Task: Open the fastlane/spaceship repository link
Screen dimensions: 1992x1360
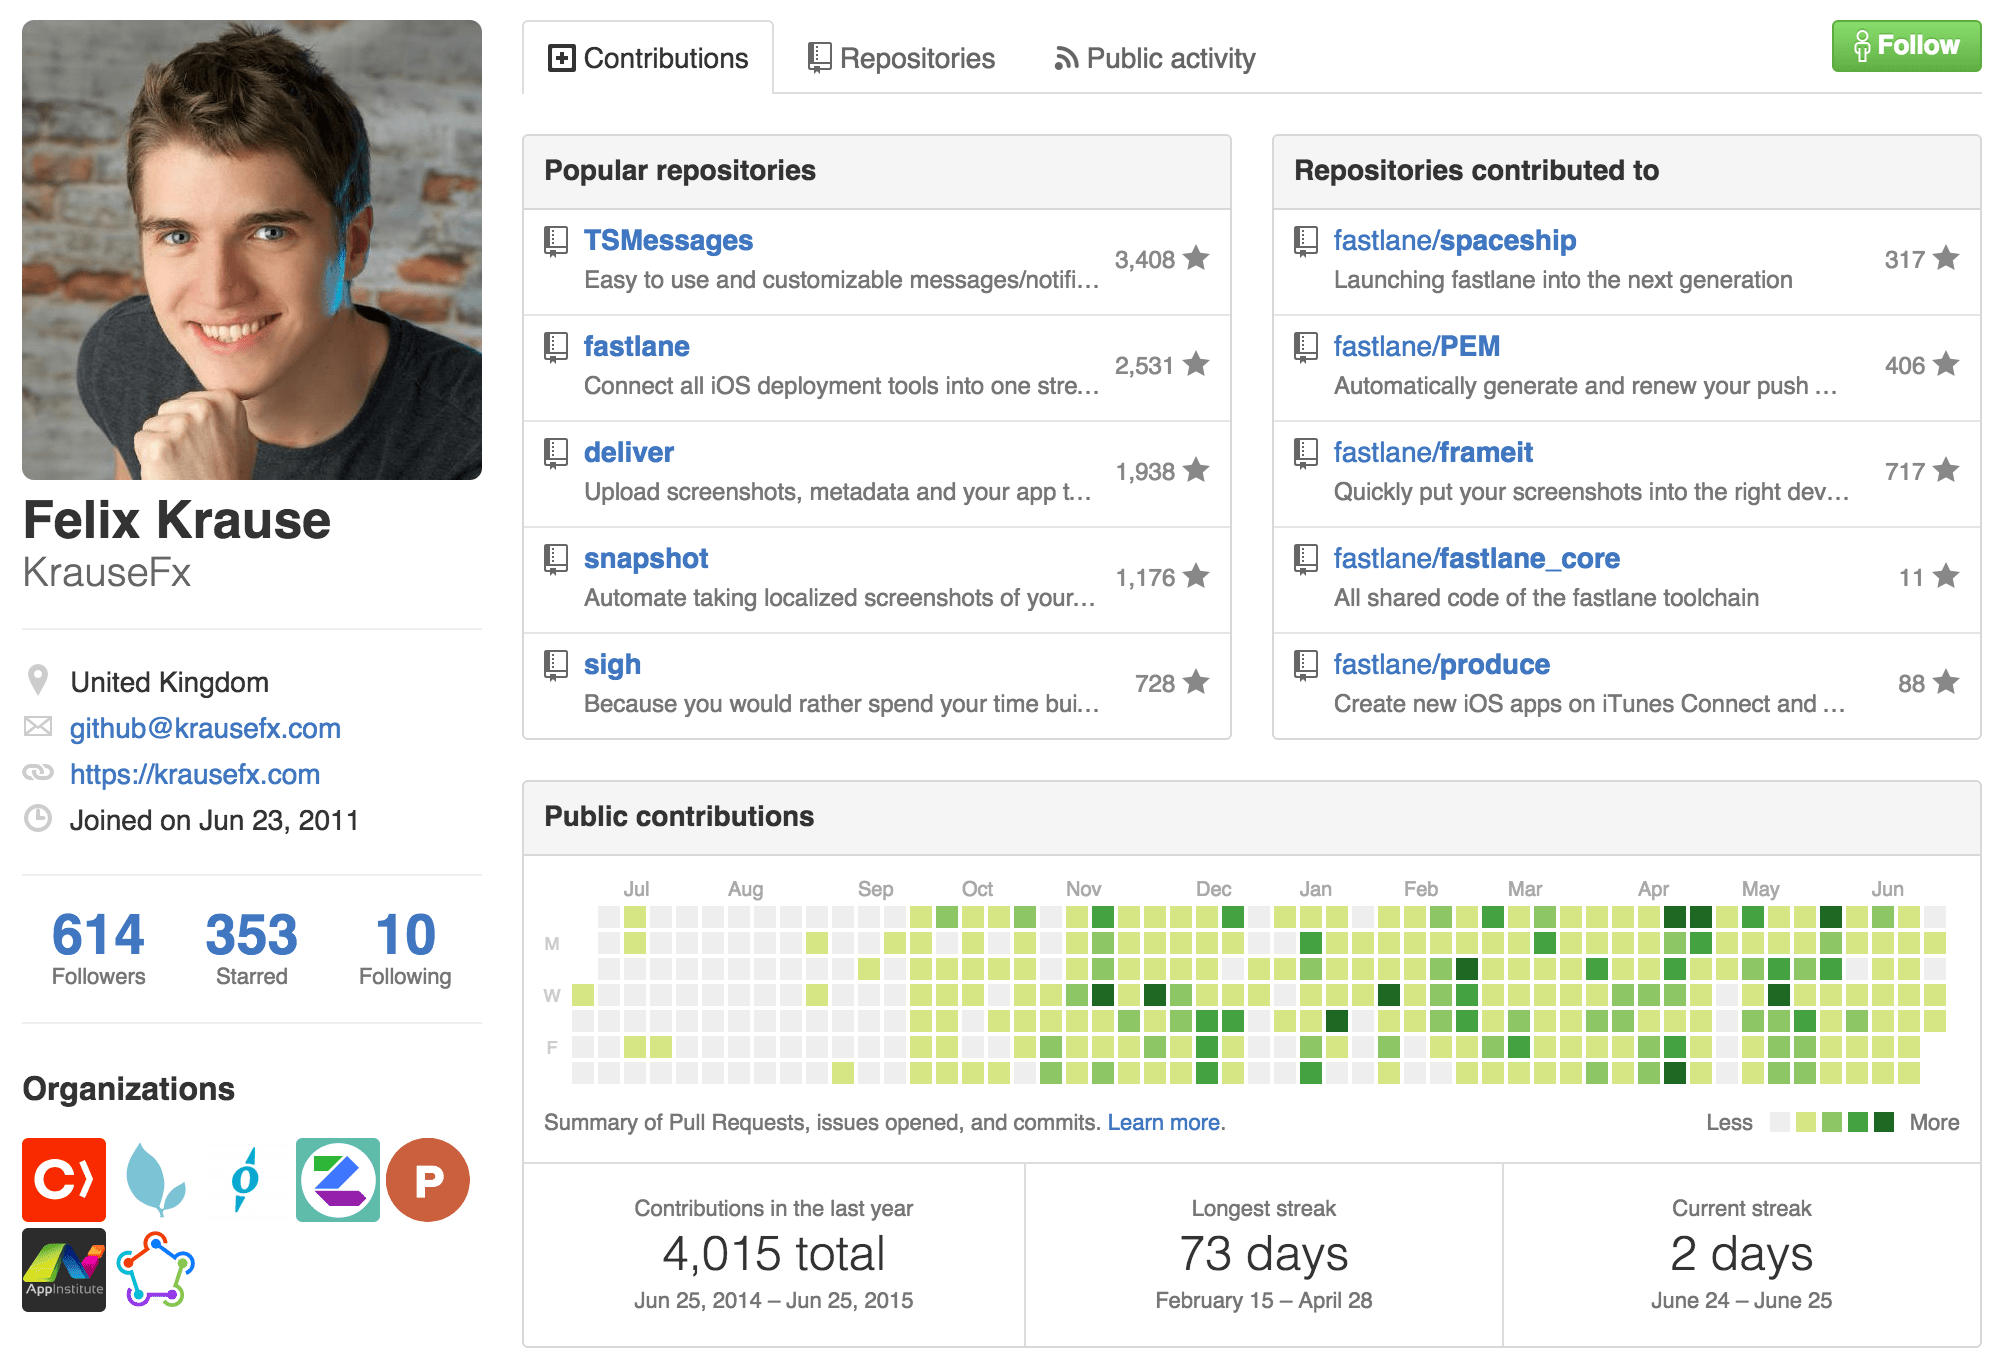Action: tap(1455, 240)
